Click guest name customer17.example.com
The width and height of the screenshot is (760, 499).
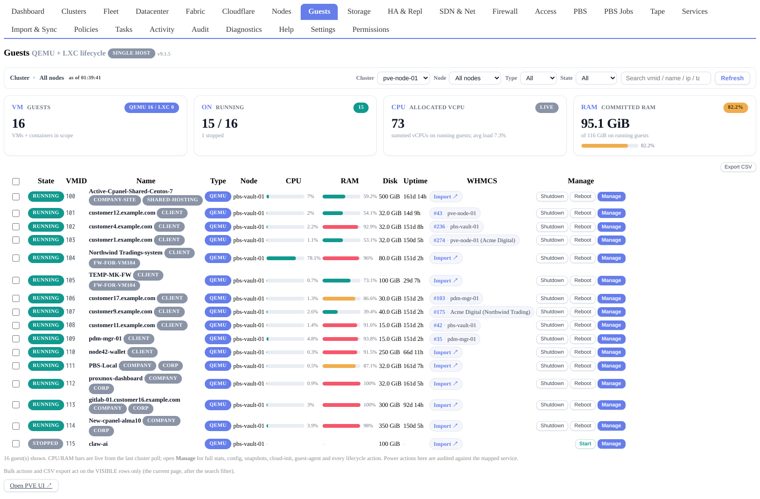[122, 298]
